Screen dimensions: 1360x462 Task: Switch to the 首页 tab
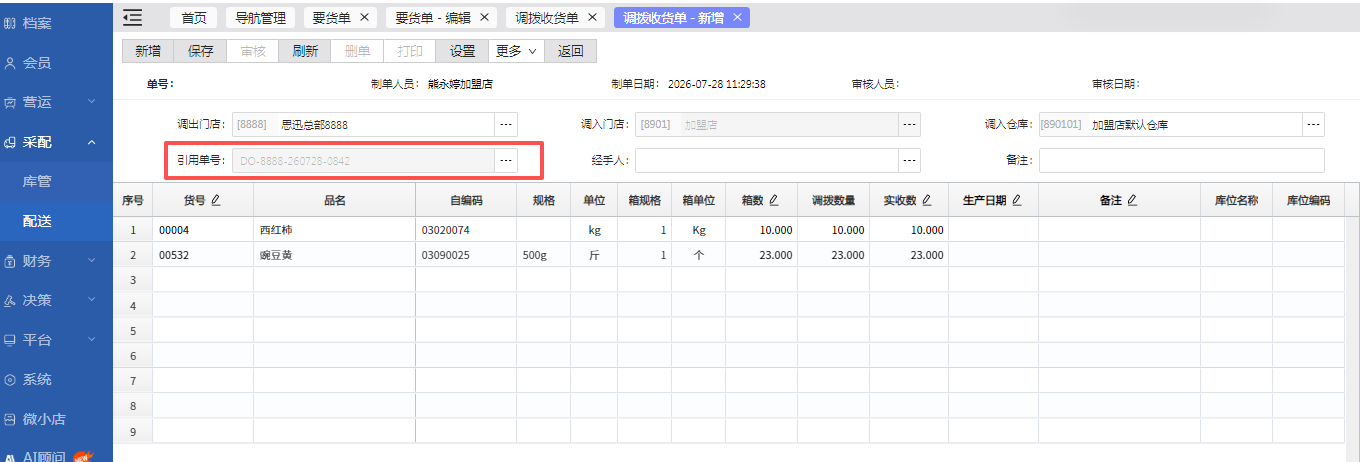[x=194, y=18]
